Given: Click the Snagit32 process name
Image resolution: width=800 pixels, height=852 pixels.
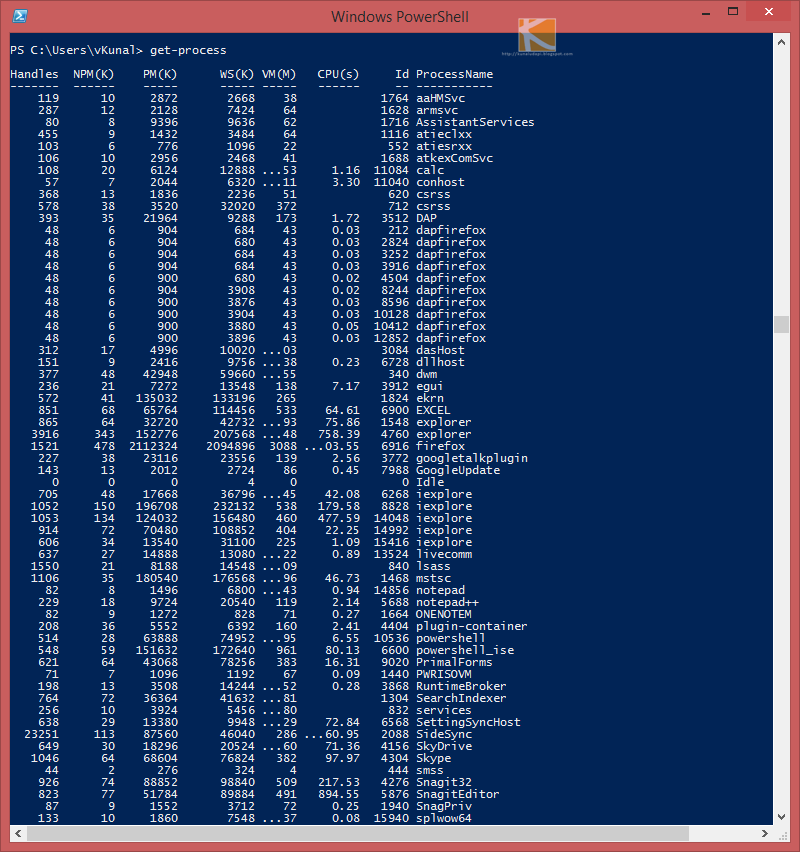Looking at the screenshot, I should click(x=444, y=782).
